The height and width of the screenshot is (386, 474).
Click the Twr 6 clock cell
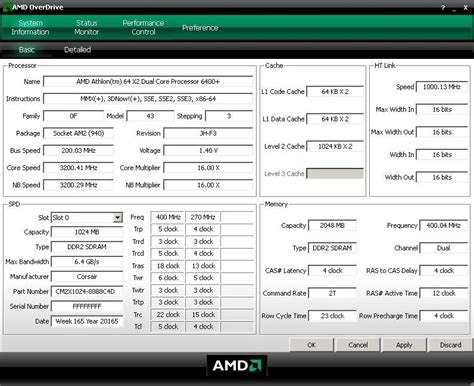168,278
